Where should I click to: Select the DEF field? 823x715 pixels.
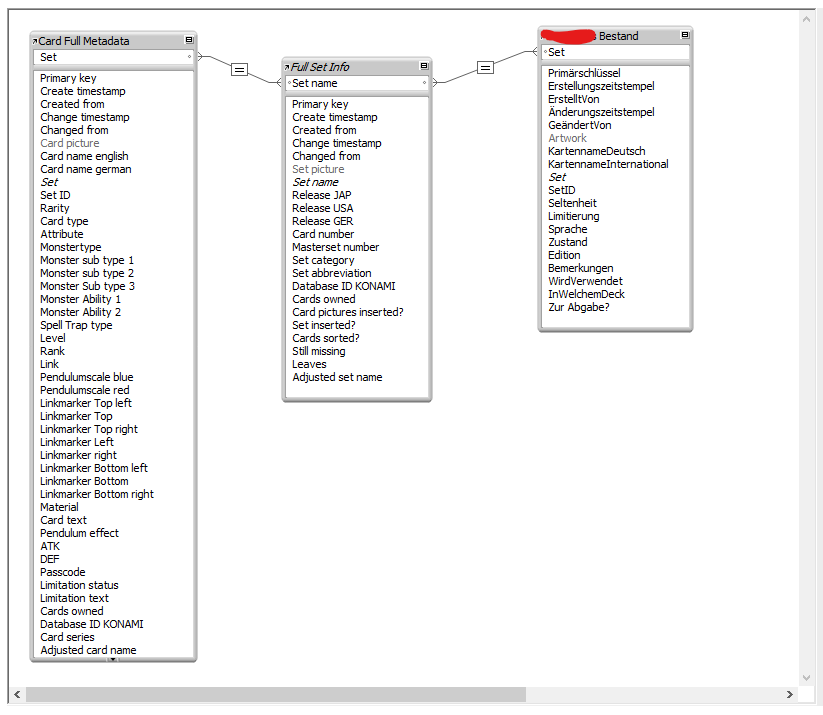click(x=50, y=559)
